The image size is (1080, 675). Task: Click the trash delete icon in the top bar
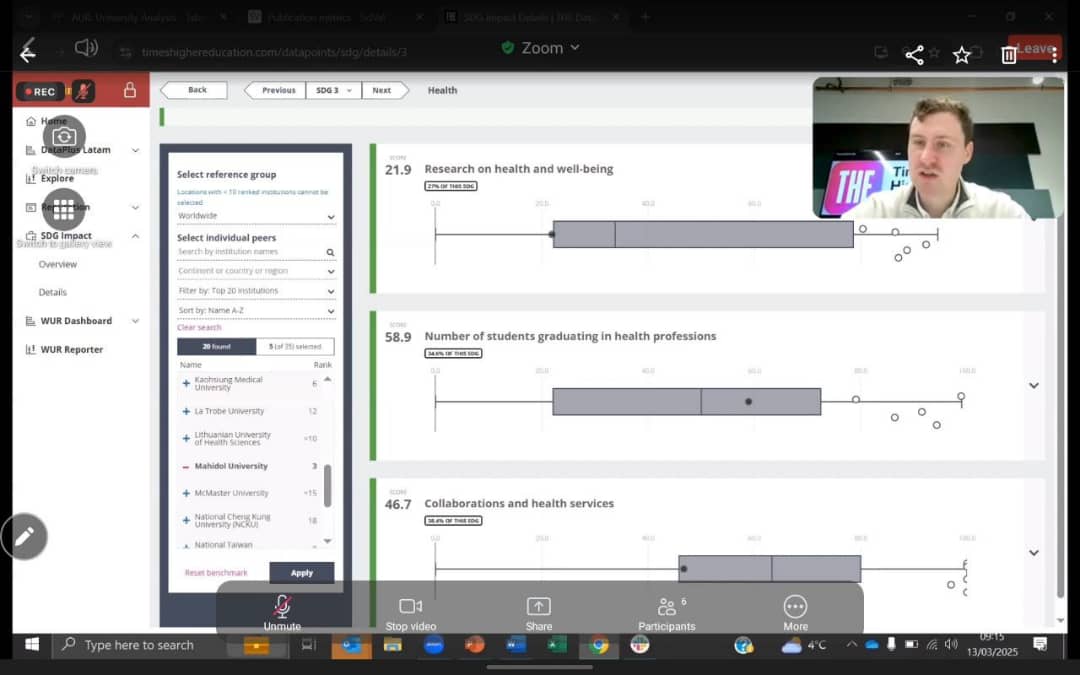[x=1008, y=55]
